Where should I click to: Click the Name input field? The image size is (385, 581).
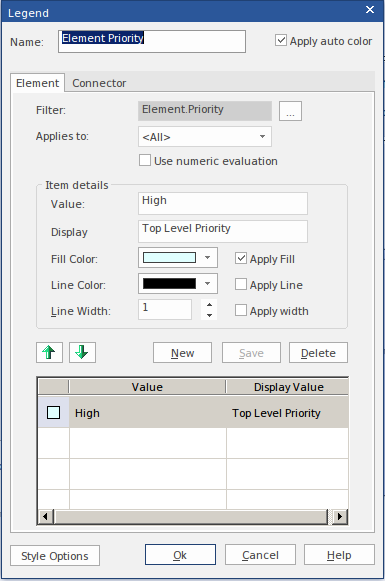(152, 42)
